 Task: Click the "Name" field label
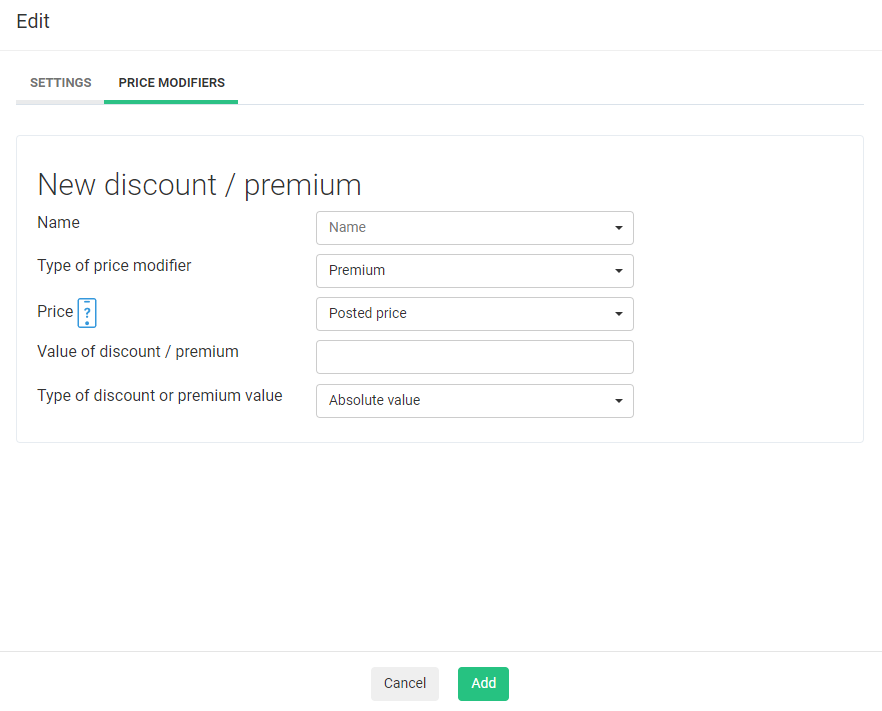[58, 222]
